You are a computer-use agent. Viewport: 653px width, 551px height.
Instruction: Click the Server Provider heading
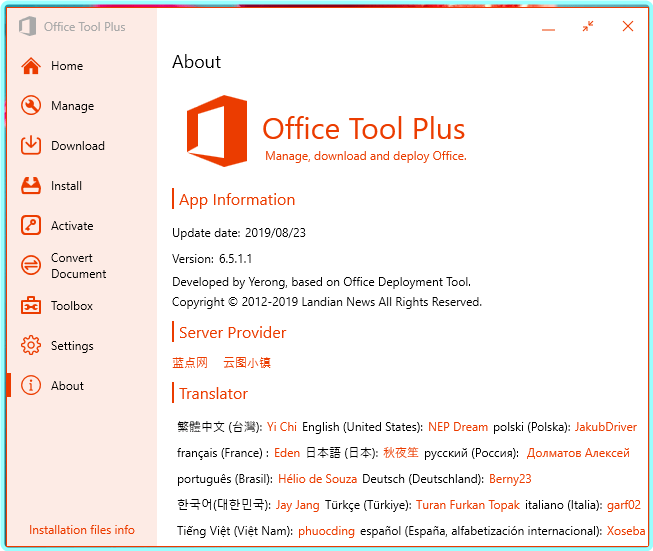232,332
